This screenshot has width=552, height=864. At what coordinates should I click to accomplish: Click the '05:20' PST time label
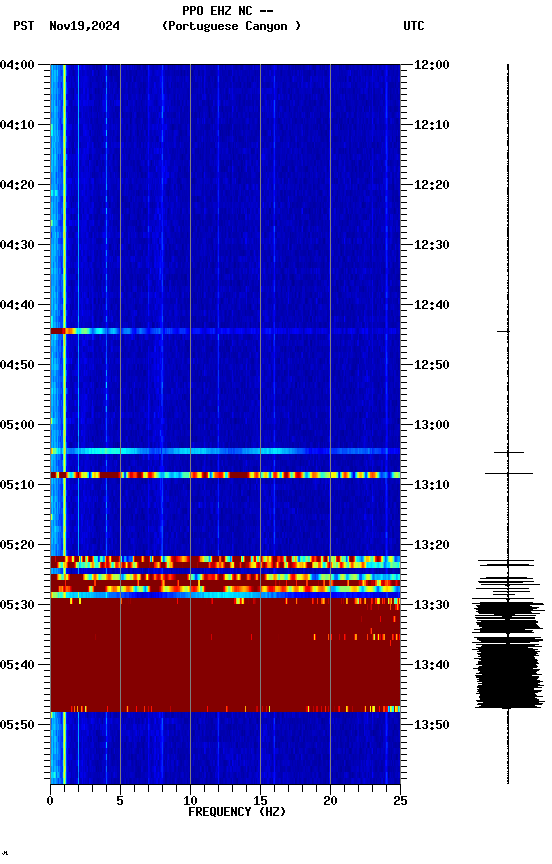click(17, 545)
